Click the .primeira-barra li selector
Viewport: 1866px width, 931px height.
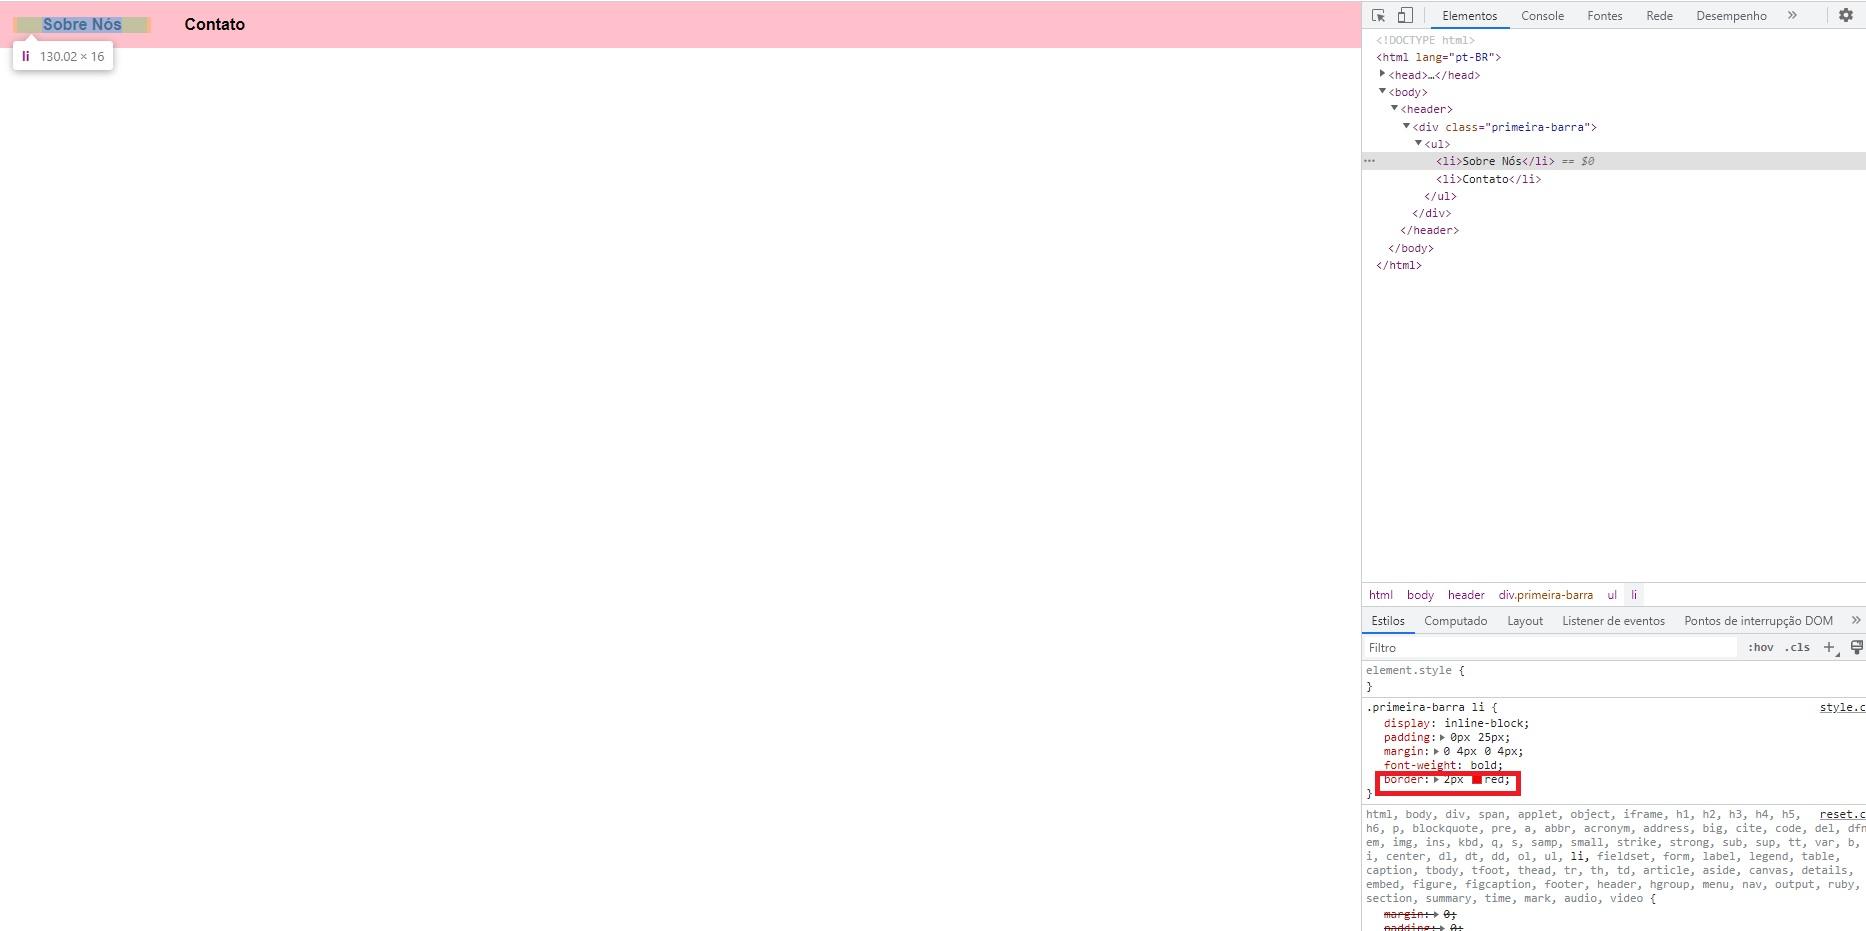[1425, 708]
